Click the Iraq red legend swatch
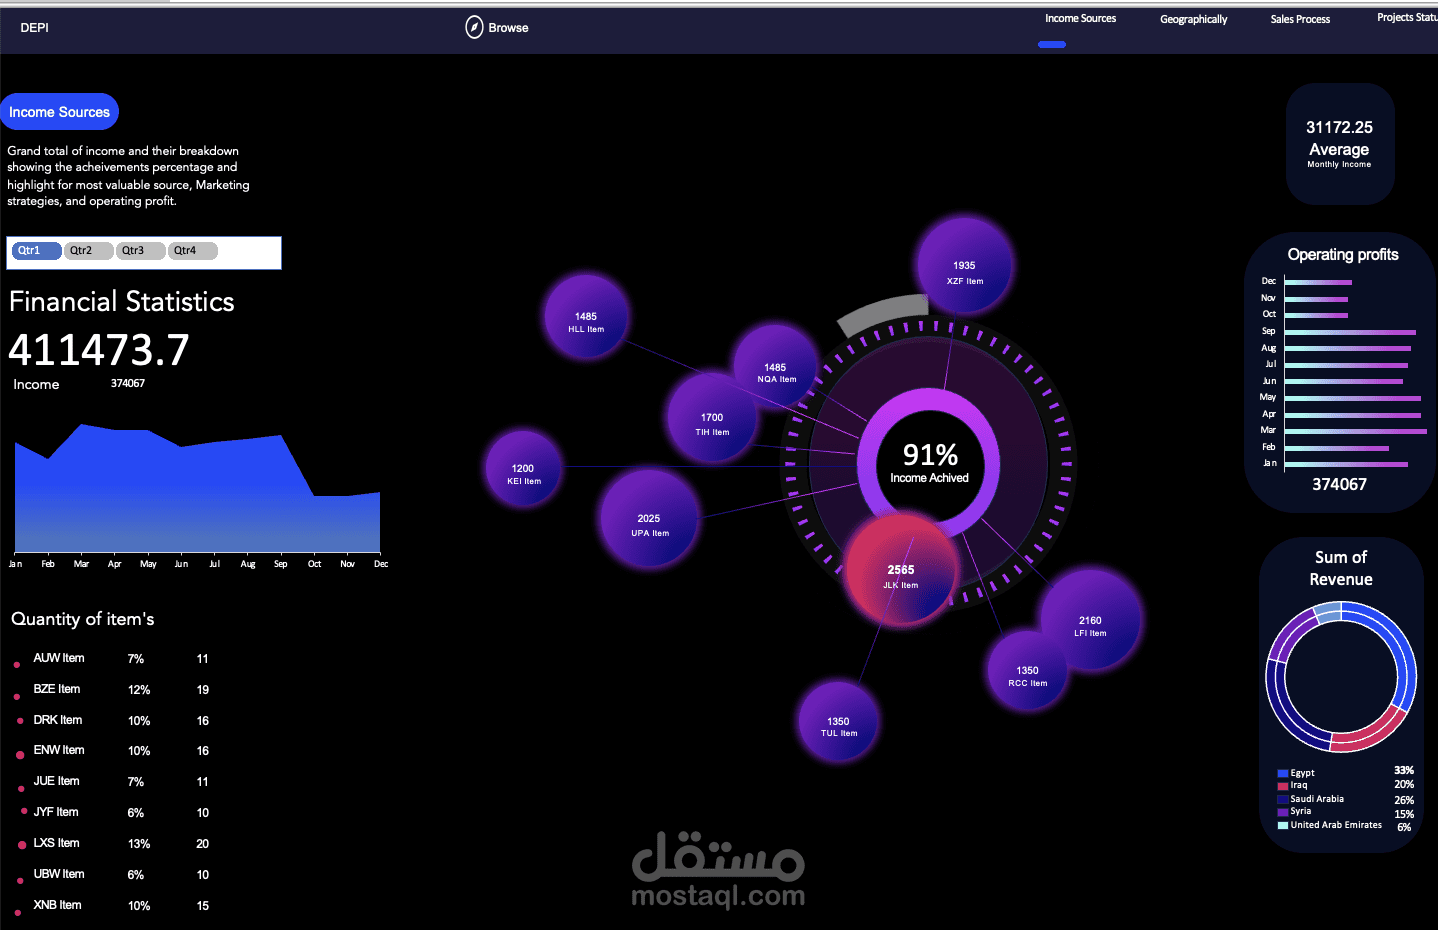The height and width of the screenshot is (930, 1438). click(x=1282, y=786)
